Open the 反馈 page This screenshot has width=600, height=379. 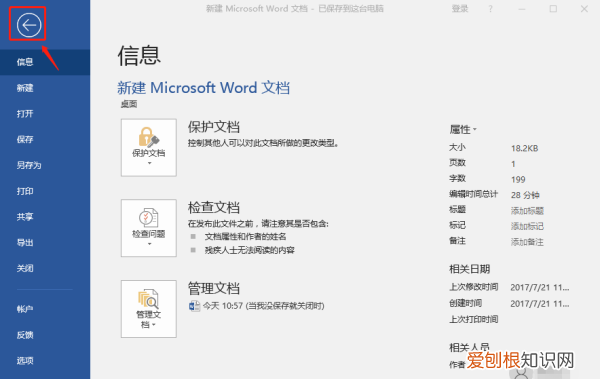(x=45, y=335)
